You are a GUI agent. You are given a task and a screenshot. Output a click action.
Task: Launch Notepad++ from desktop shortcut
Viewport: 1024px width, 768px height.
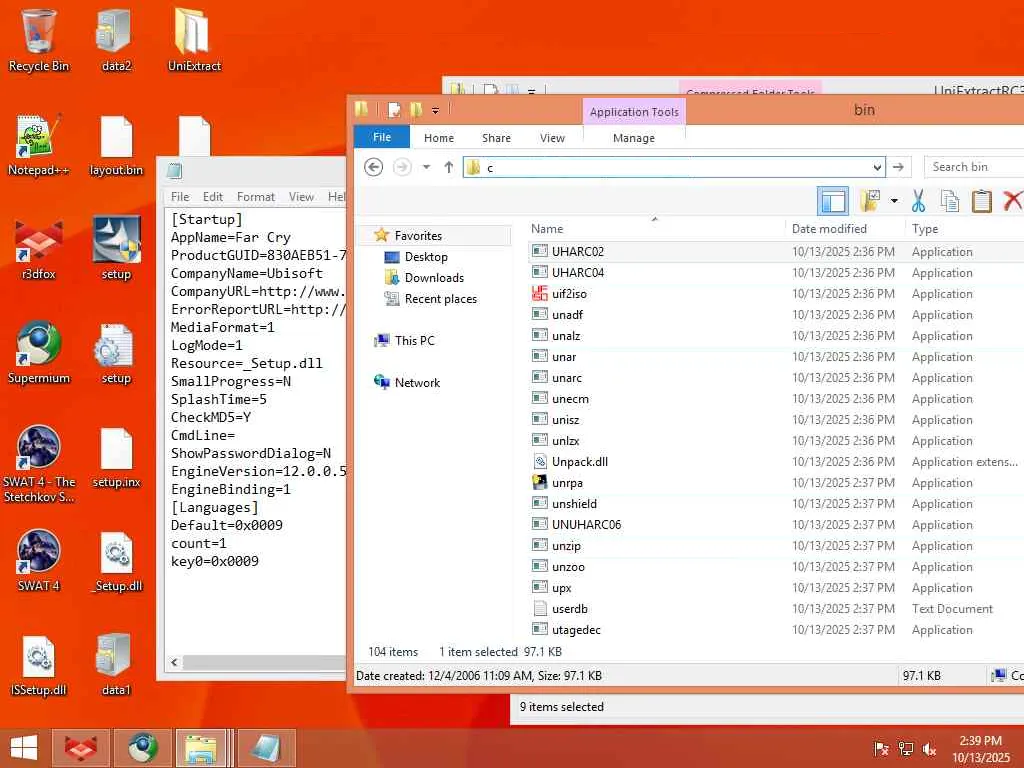tap(39, 145)
